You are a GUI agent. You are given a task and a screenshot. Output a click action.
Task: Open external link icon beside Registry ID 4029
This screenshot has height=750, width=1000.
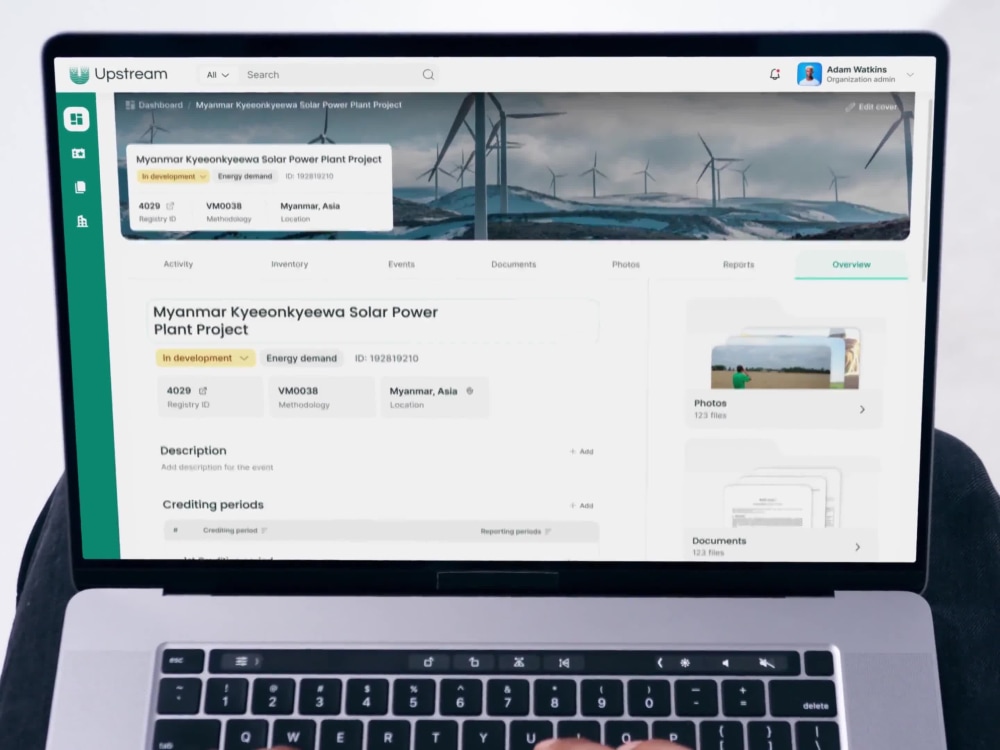tap(203, 391)
